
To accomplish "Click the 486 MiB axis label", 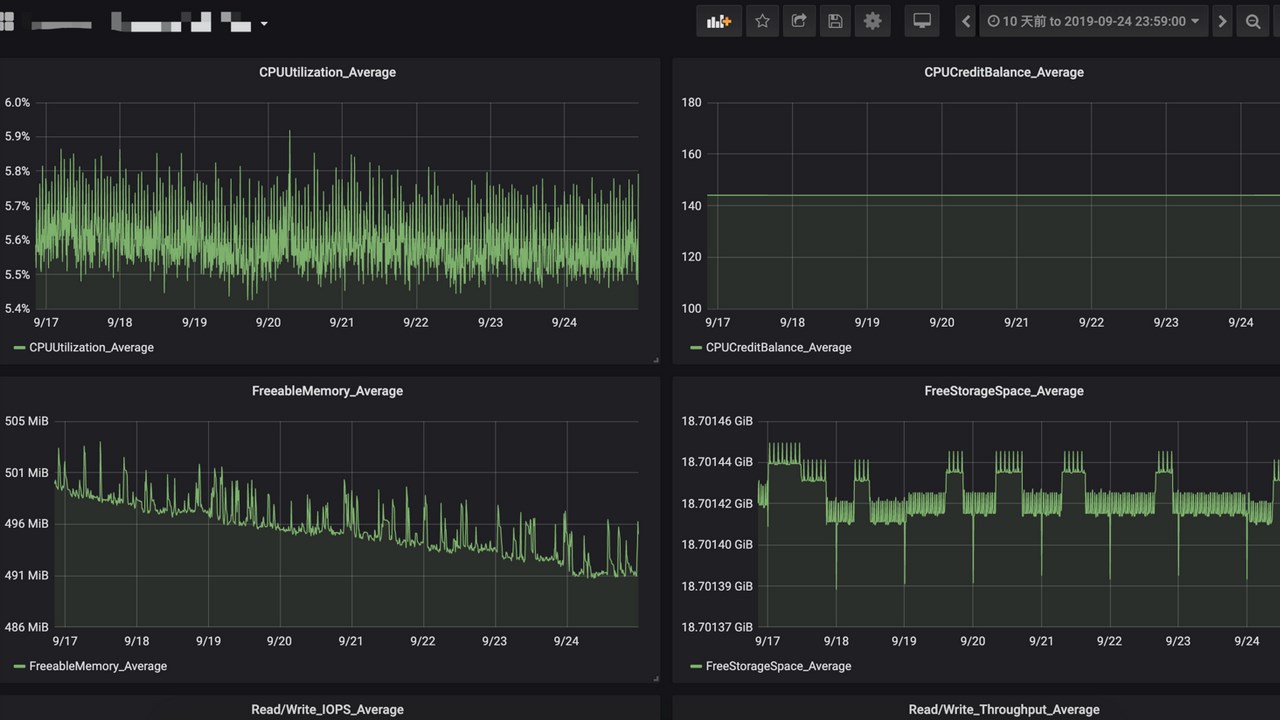I will tap(26, 627).
